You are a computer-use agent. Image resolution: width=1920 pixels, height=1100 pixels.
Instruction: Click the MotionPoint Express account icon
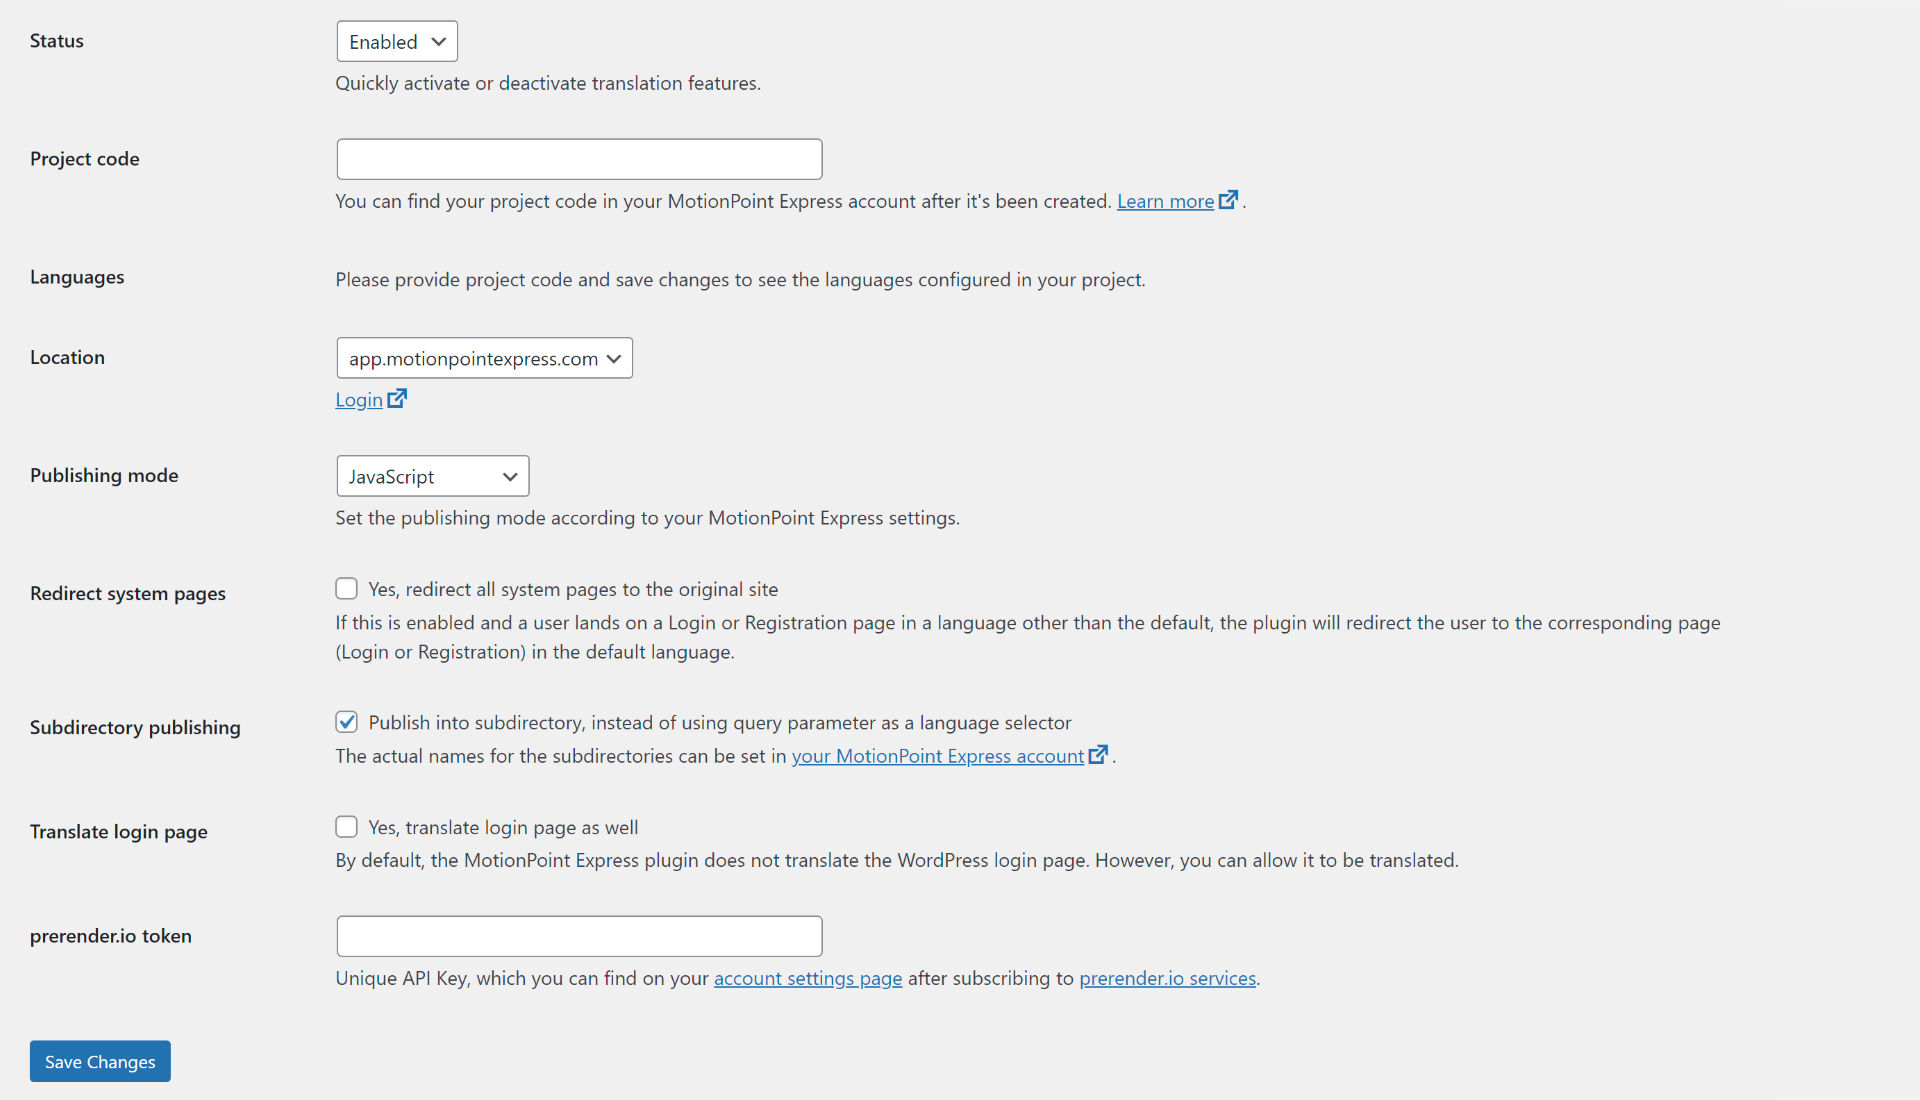(x=1098, y=756)
